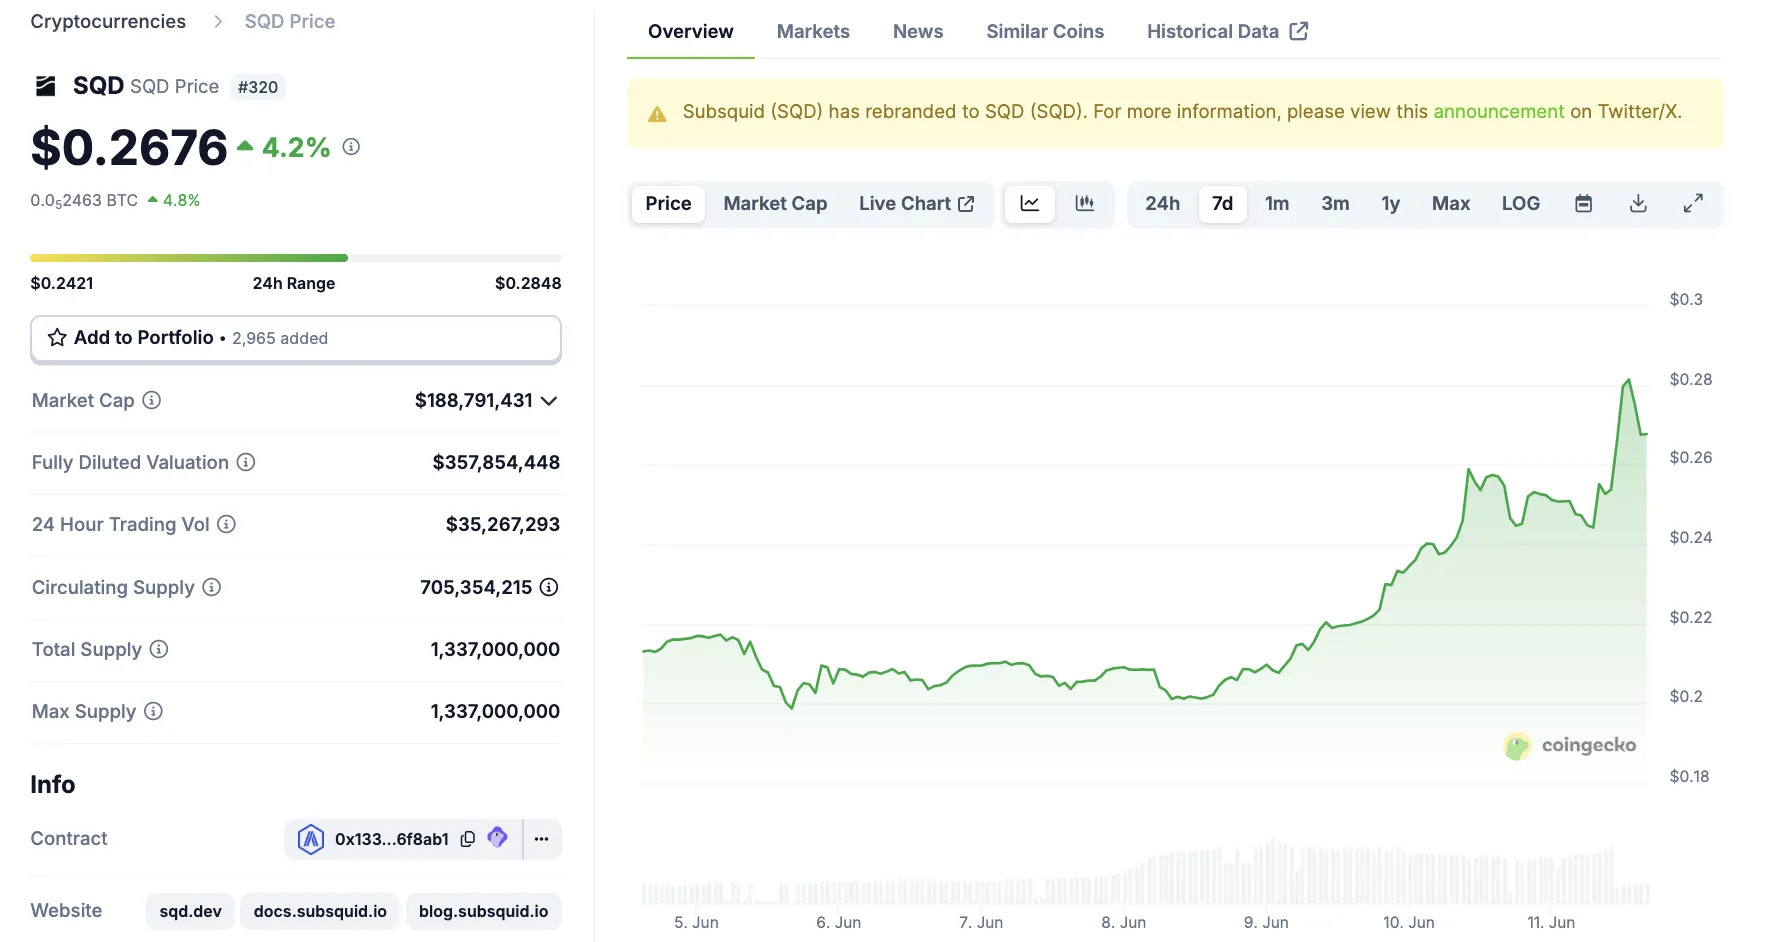1767x942 pixels.
Task: Click the Arbitrum network icon beside contract
Action: click(x=311, y=839)
